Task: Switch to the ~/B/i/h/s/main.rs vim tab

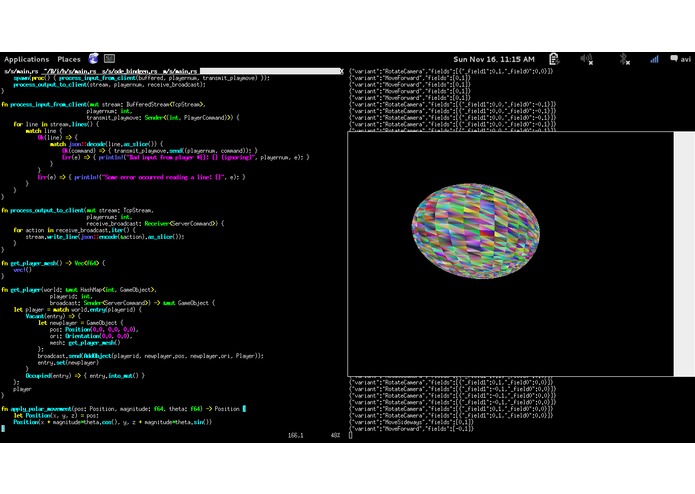Action: coord(70,71)
